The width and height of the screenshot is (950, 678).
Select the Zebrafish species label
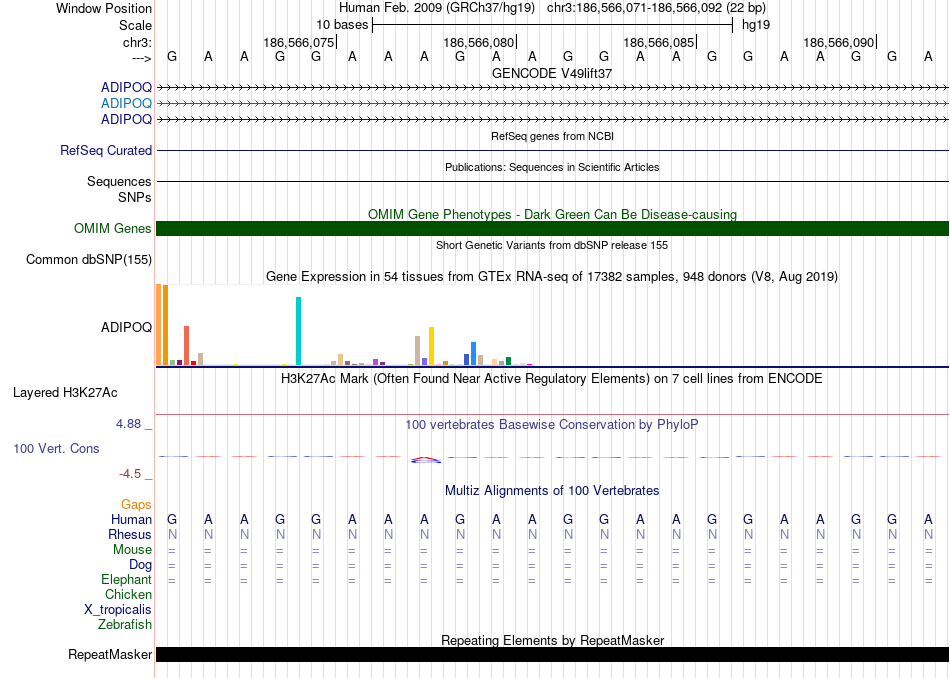click(125, 624)
